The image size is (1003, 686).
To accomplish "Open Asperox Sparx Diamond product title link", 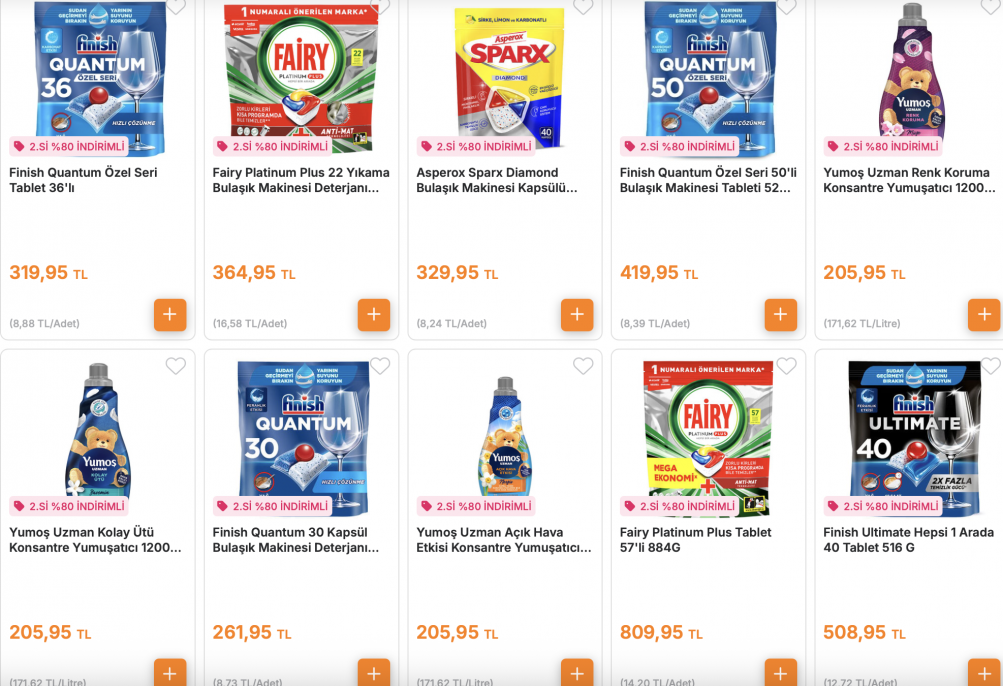I will [x=497, y=180].
